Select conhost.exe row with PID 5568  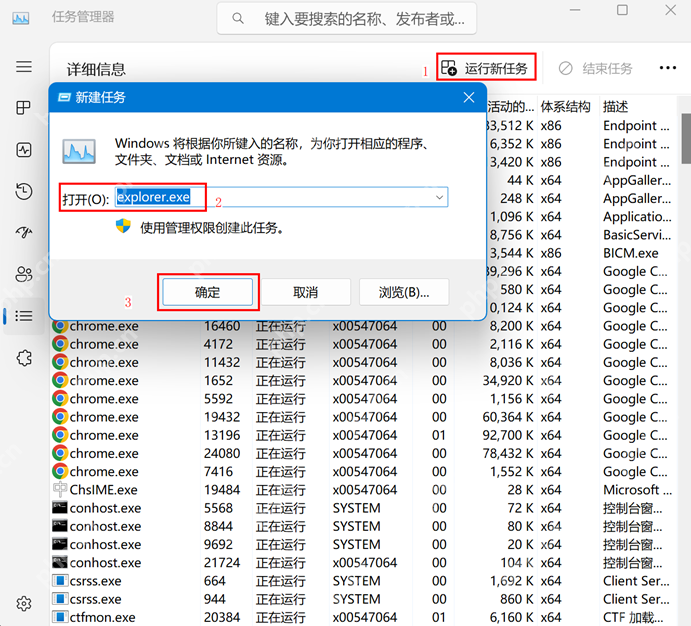(362, 508)
